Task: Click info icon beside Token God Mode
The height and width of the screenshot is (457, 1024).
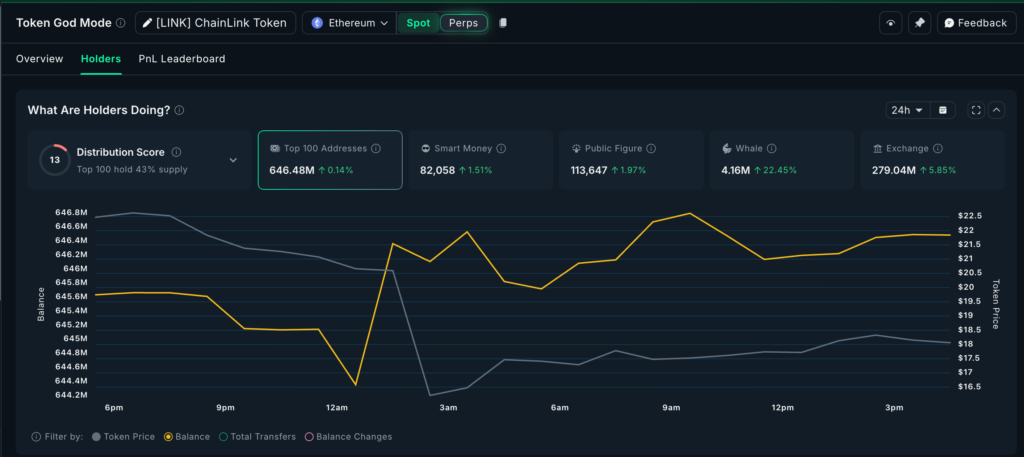Action: (x=121, y=23)
